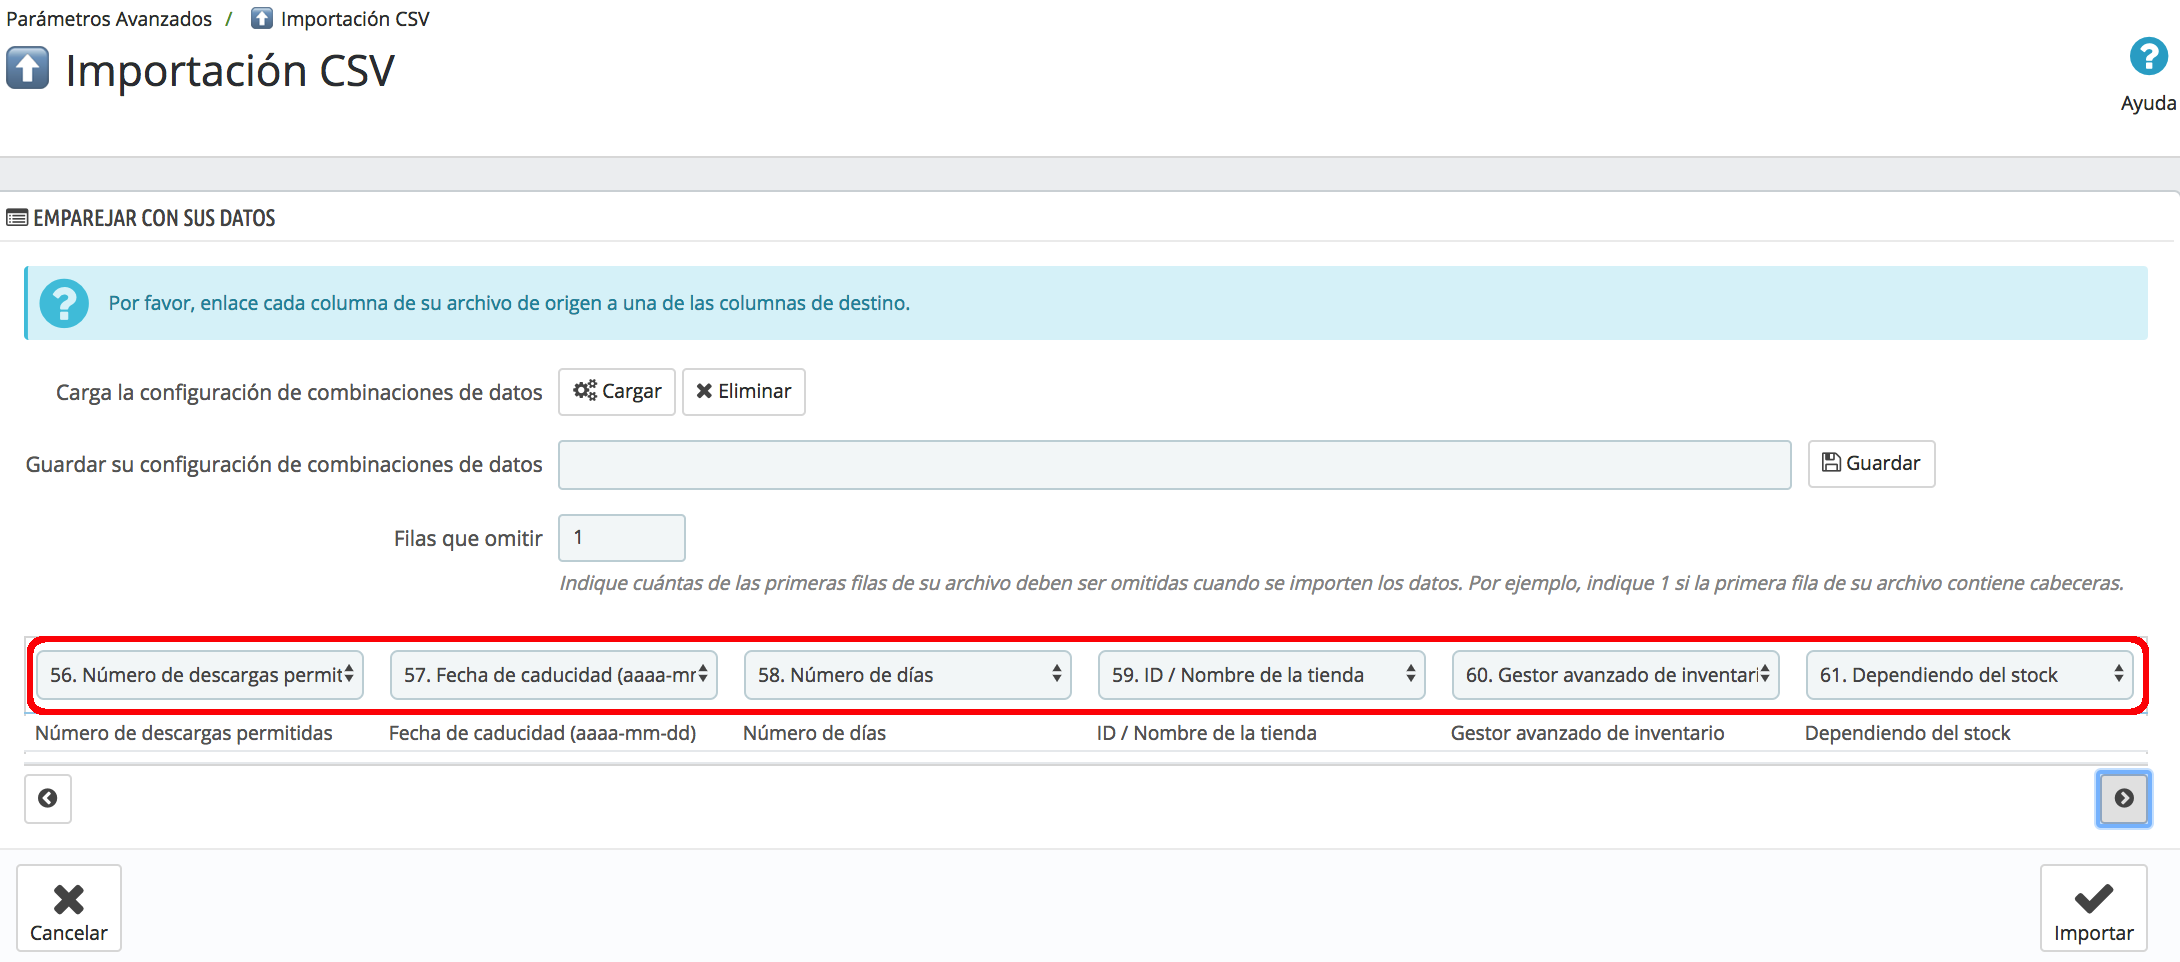Click the next columns right arrow button

2123,798
